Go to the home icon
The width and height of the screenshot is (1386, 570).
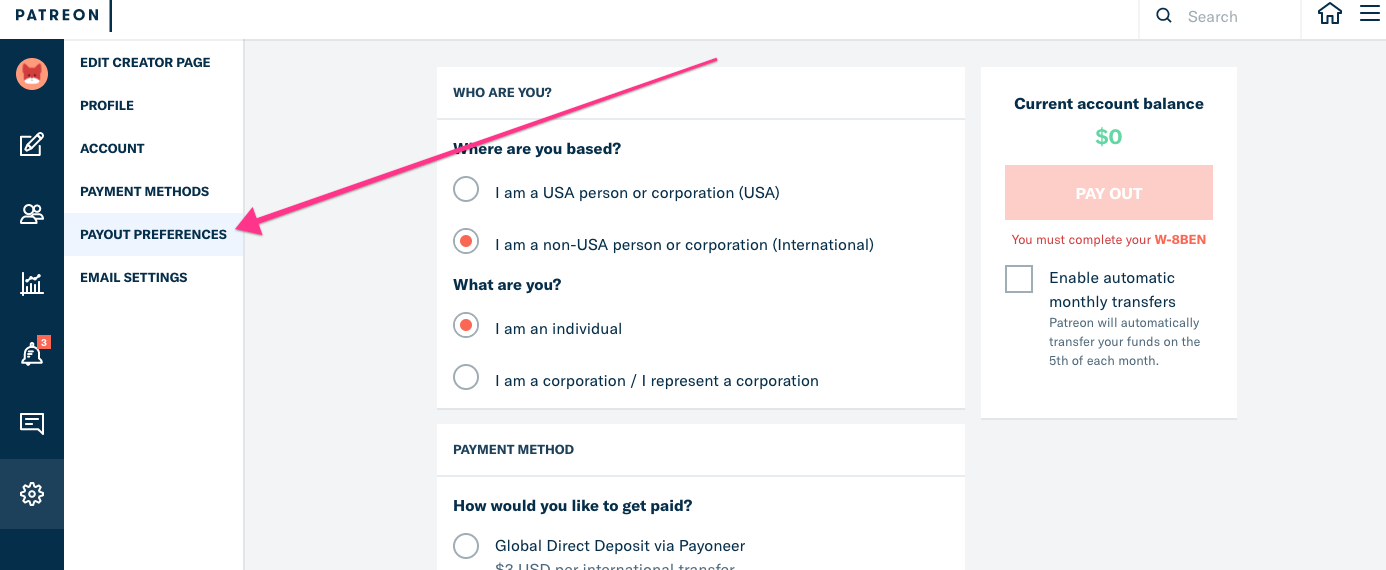(1329, 14)
